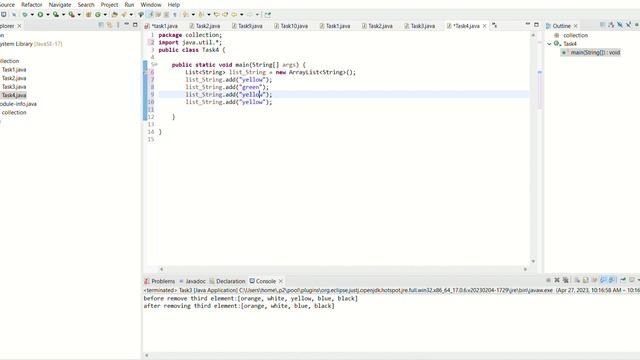Click the New Java Package icon
640x360 pixels.
pos(88,15)
